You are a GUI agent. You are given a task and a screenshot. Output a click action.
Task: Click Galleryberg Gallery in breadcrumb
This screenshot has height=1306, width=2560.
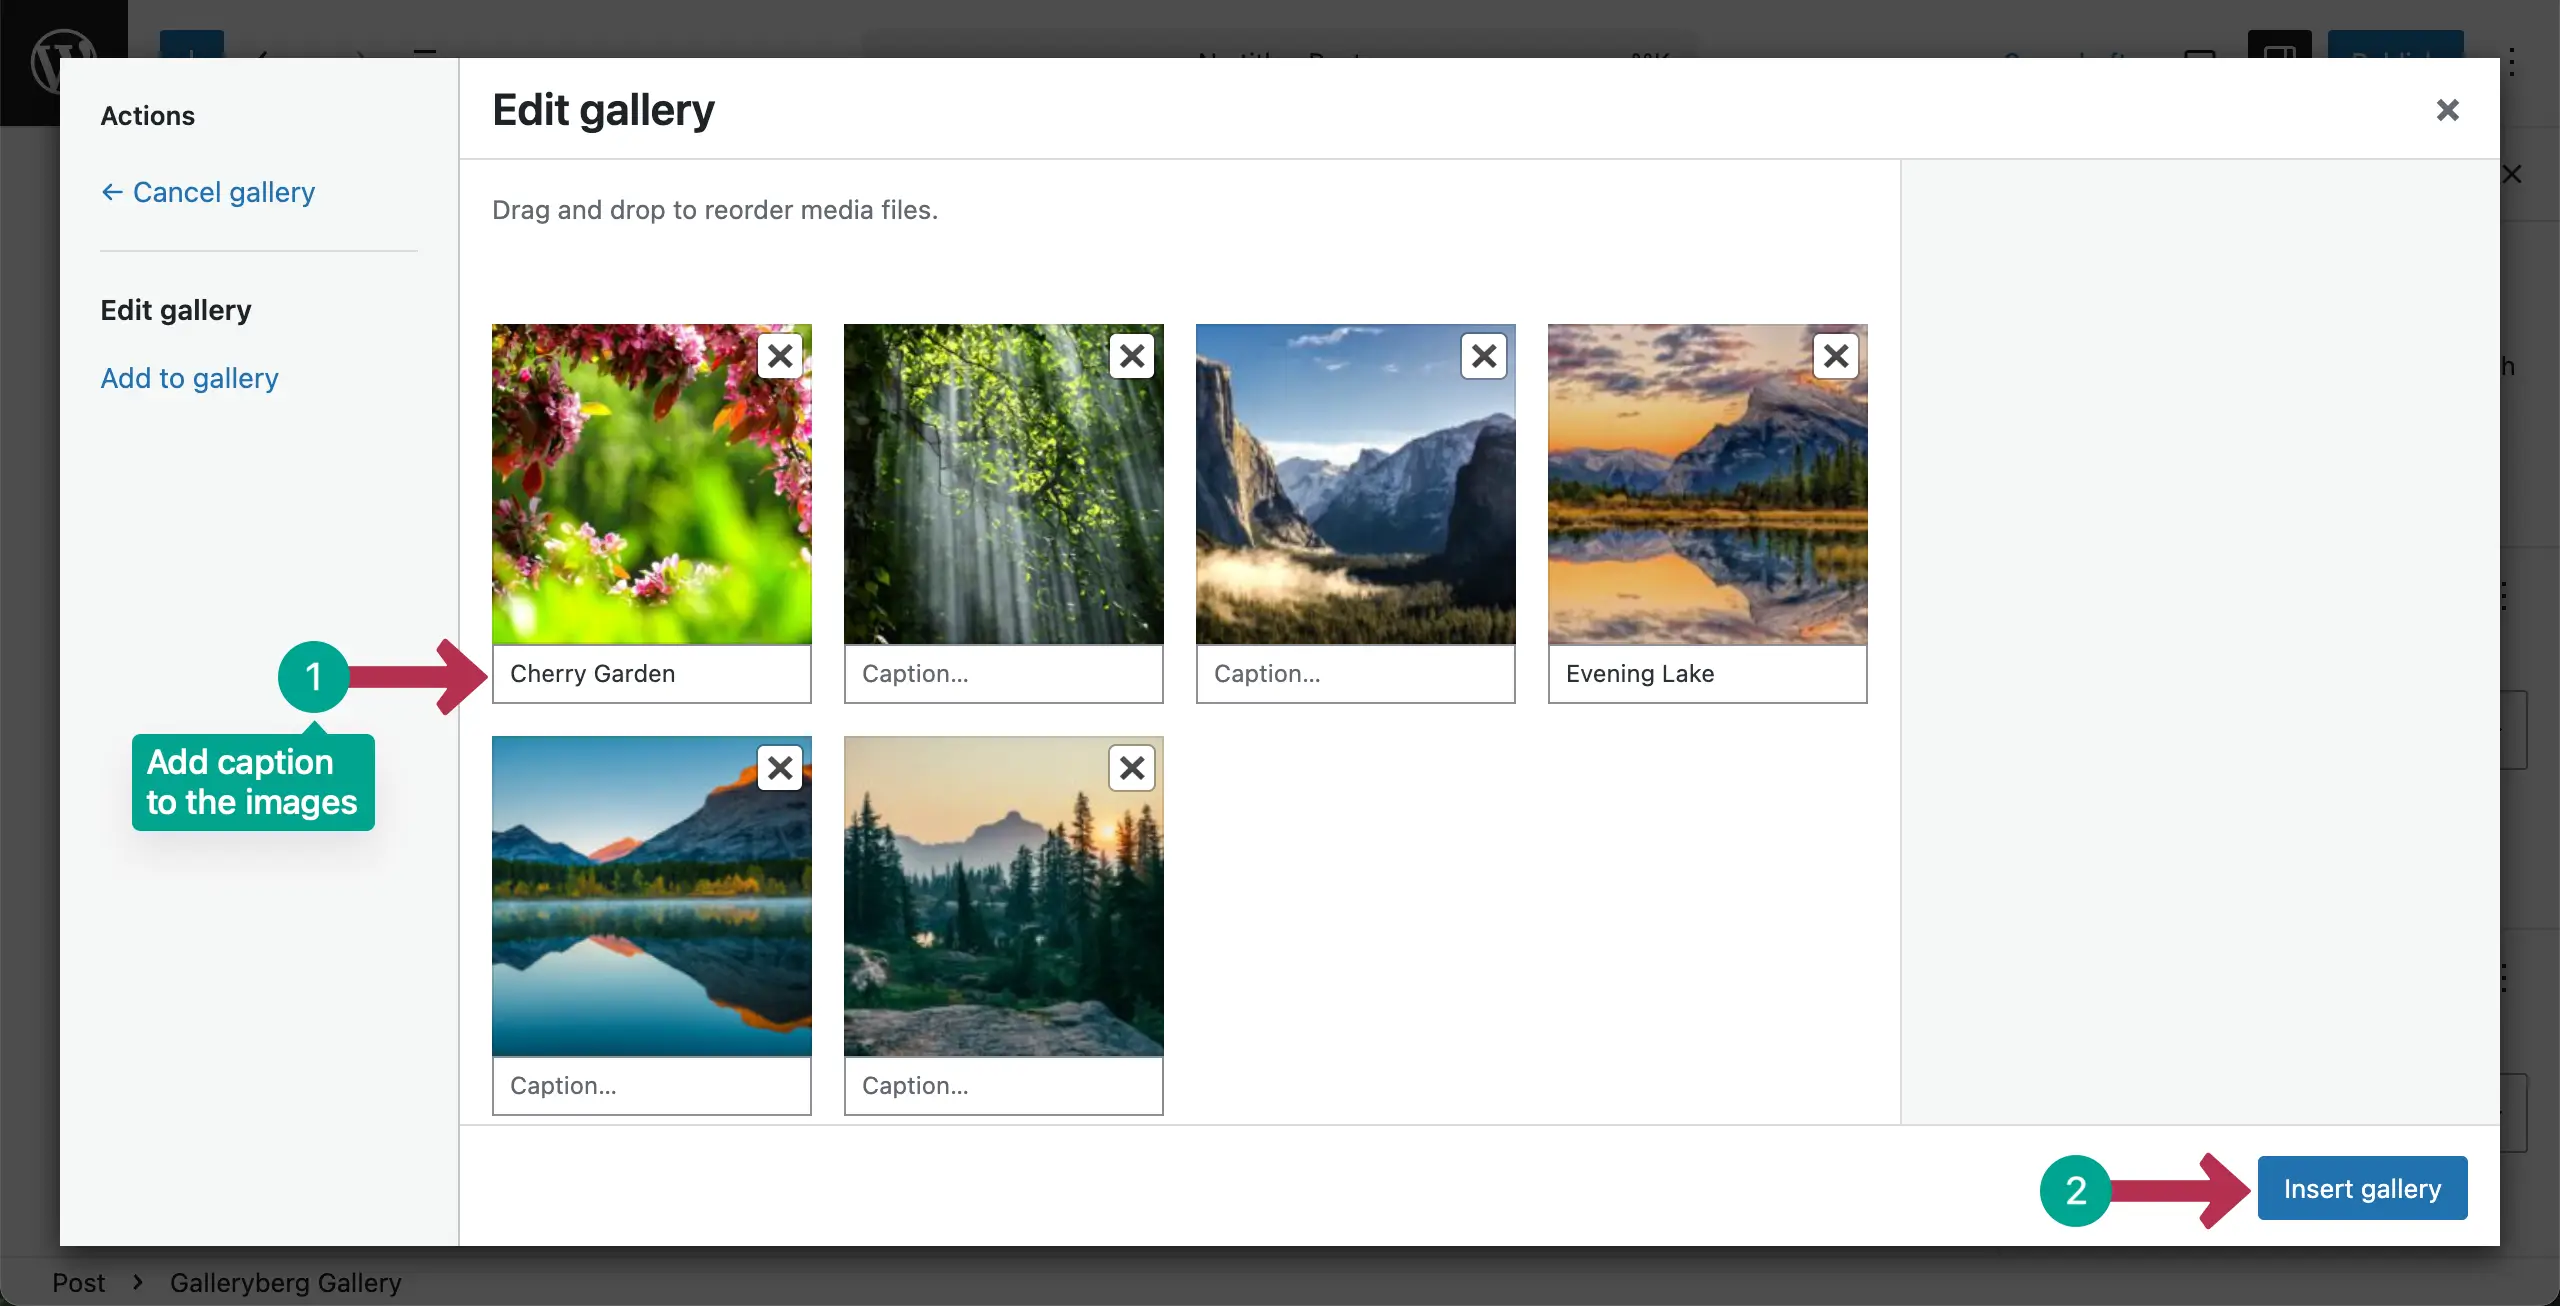(285, 1283)
